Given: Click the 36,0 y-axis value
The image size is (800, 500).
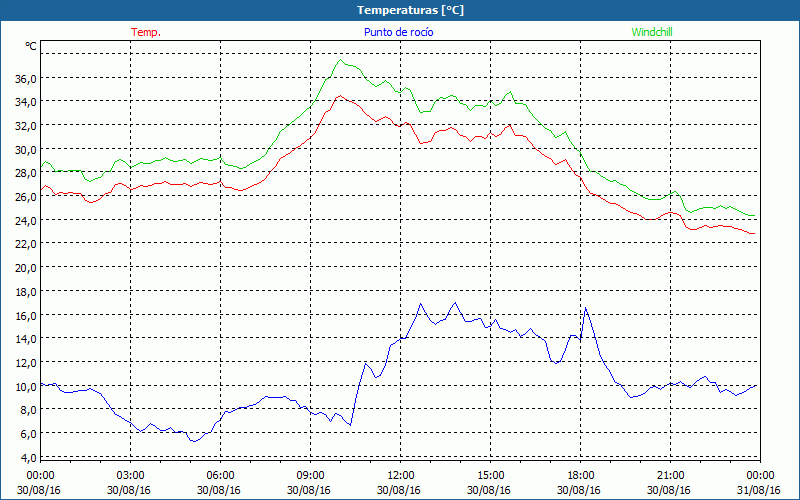Looking at the screenshot, I should click(x=26, y=79).
